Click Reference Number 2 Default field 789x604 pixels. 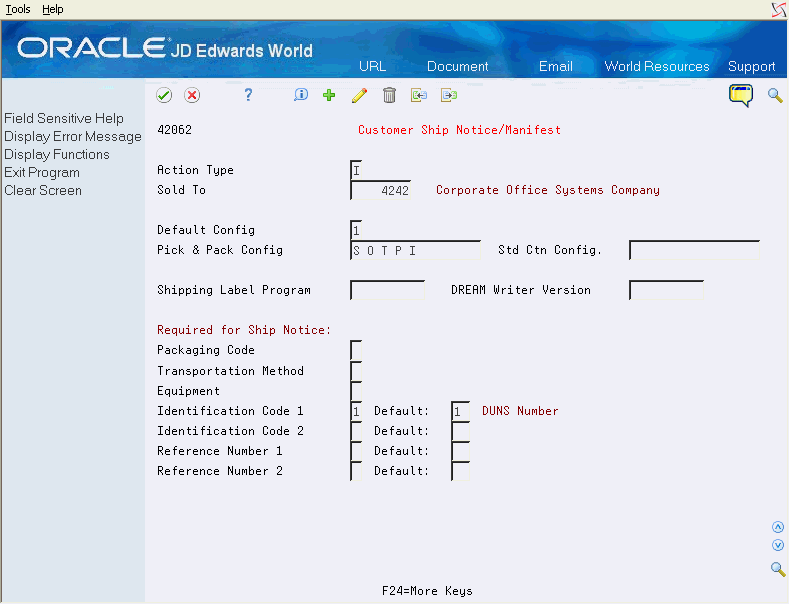click(460, 472)
